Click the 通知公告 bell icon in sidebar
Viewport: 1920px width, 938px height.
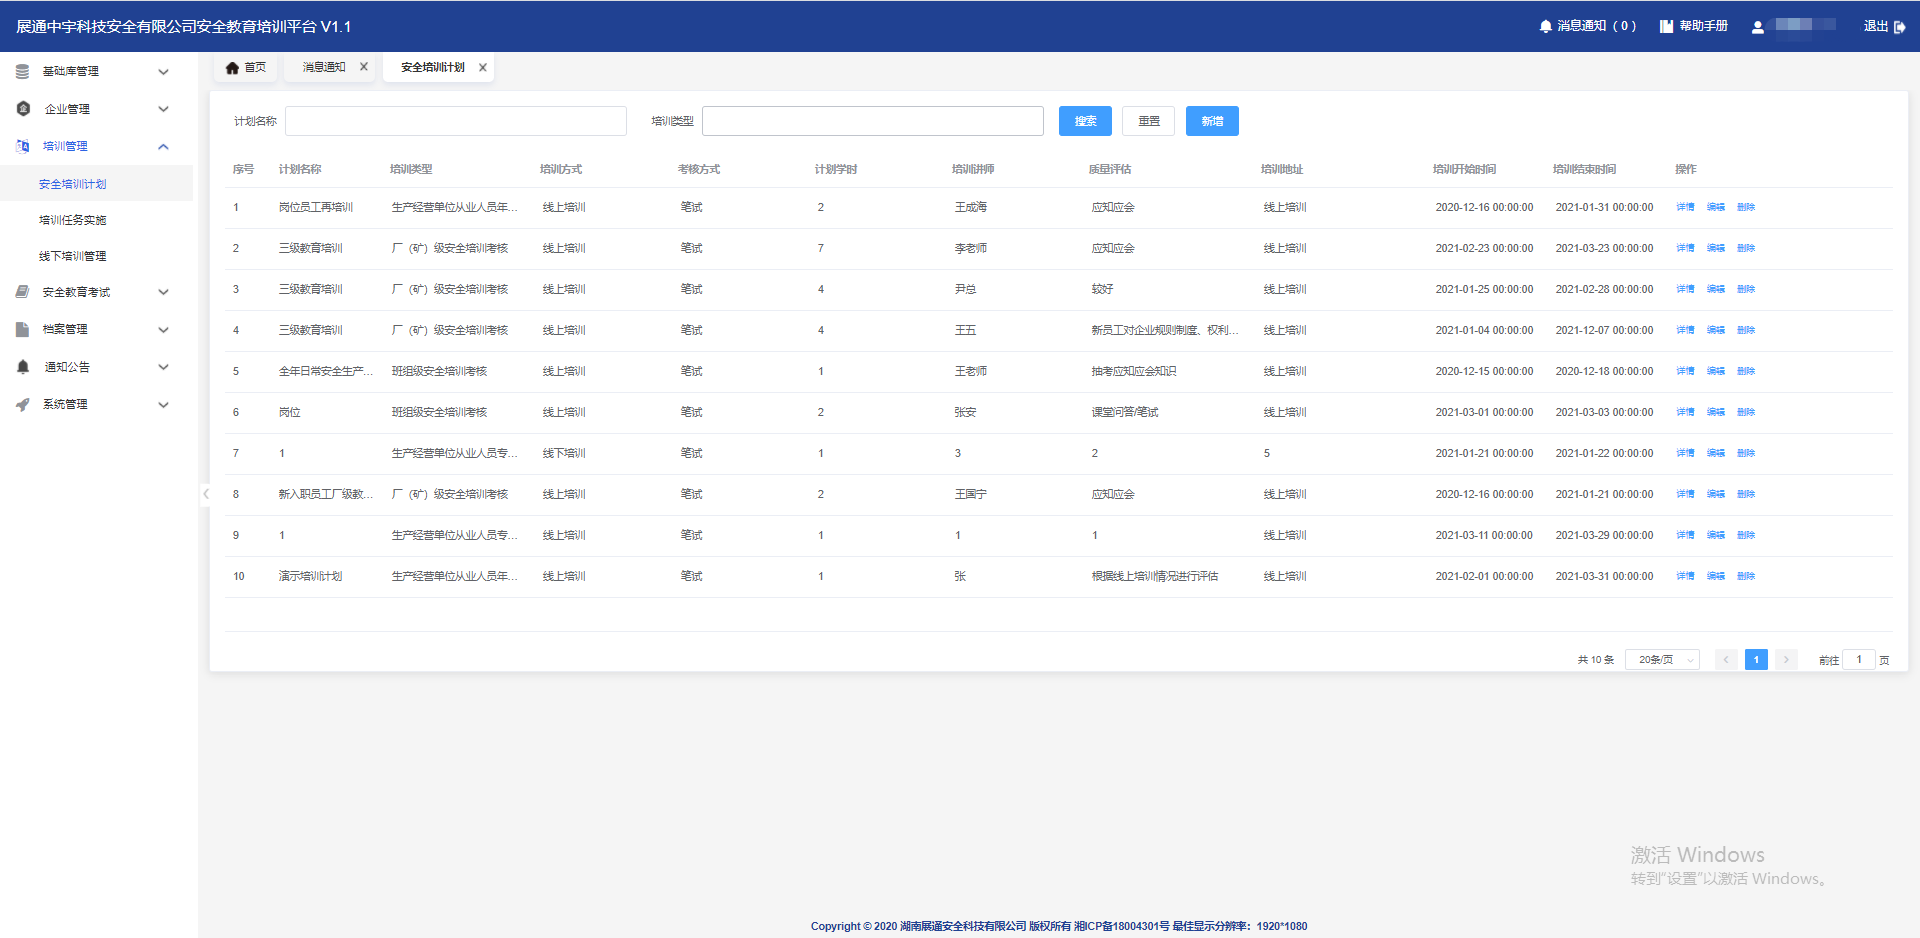click(x=23, y=367)
